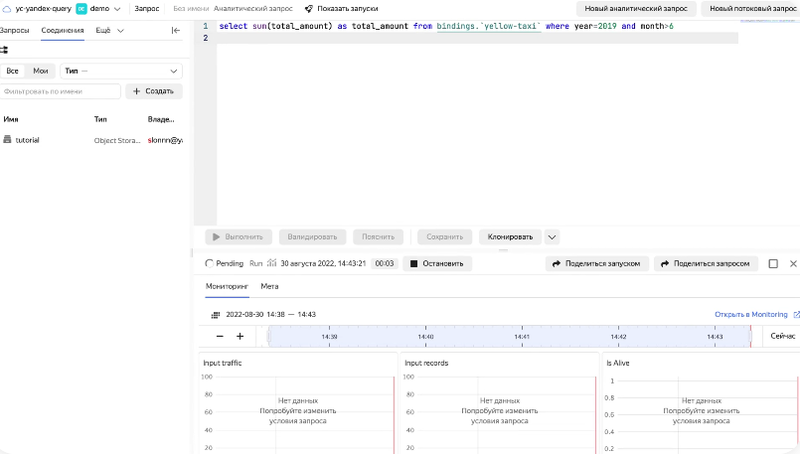
Task: Click the tutorial connection database icon
Action: point(7,139)
